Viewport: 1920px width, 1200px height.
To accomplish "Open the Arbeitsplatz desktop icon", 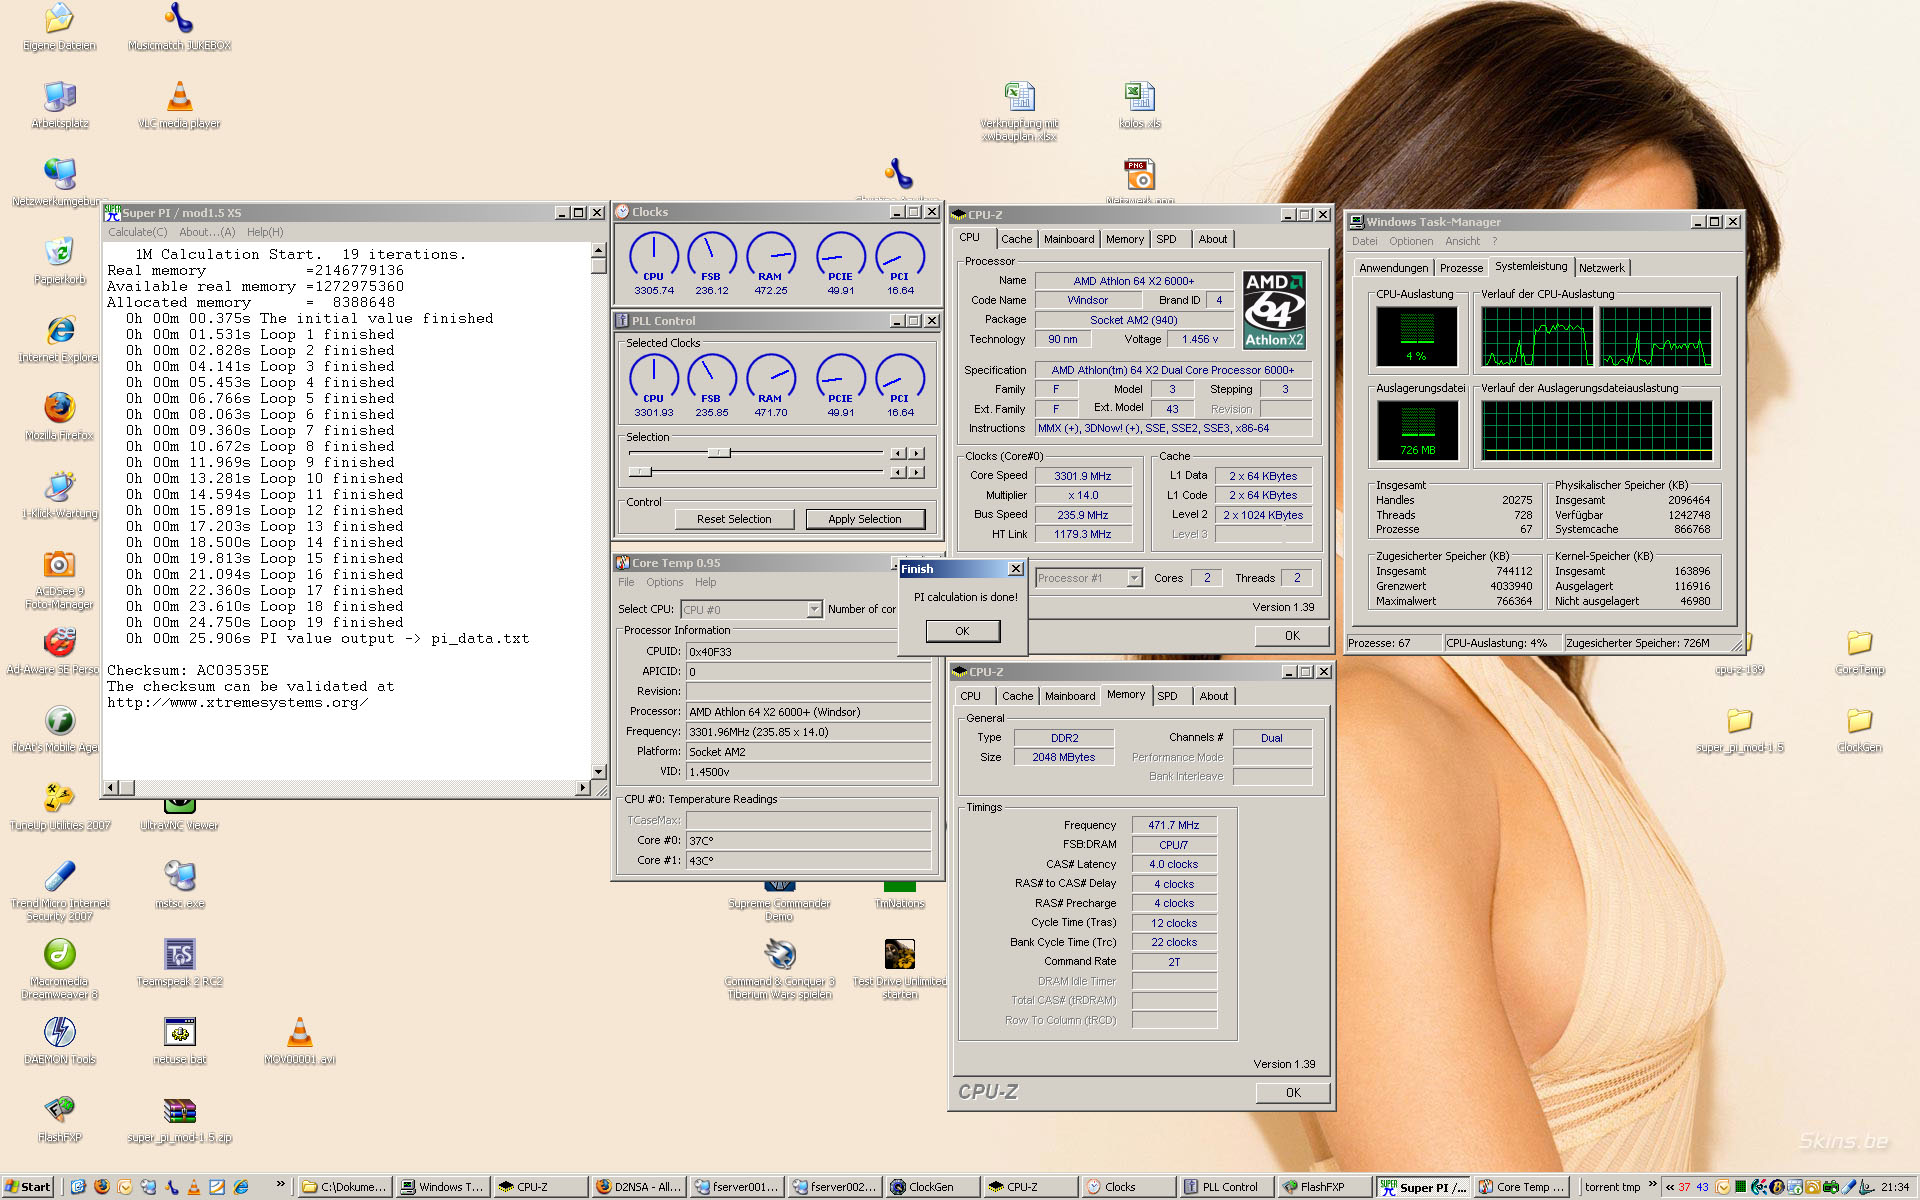I will pos(60,105).
